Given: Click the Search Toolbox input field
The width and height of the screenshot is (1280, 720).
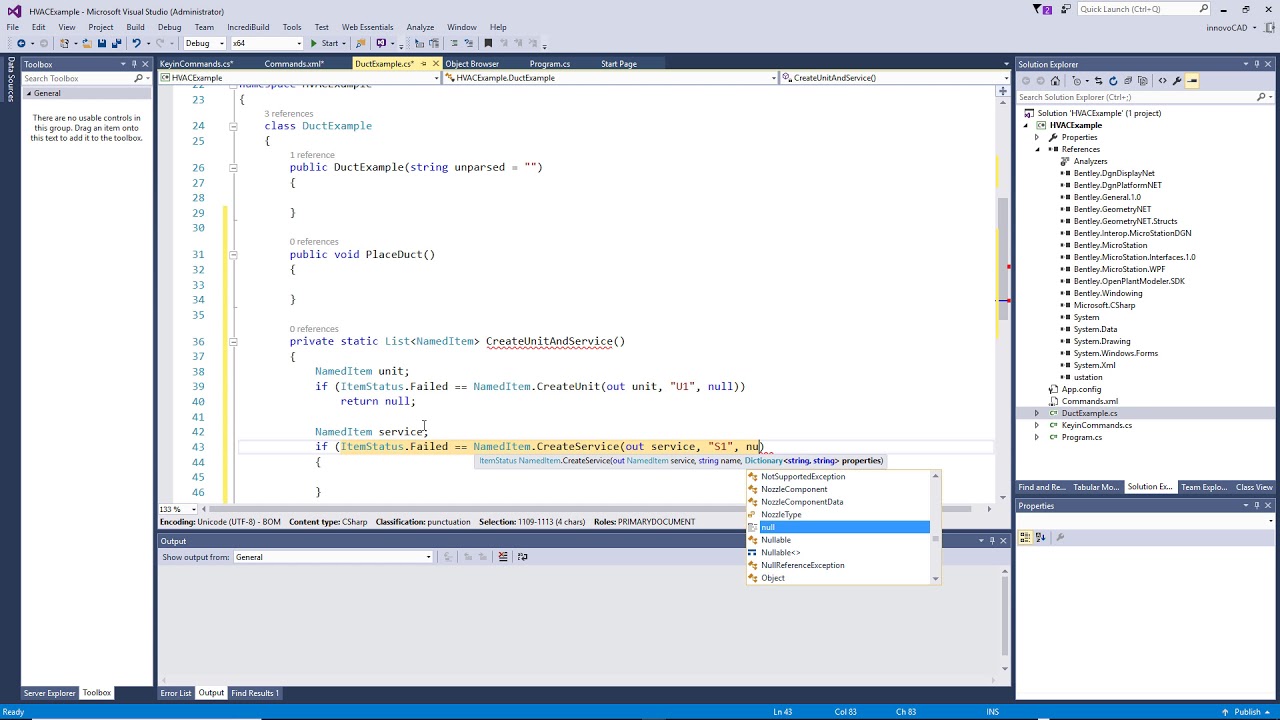Looking at the screenshot, I should [76, 78].
